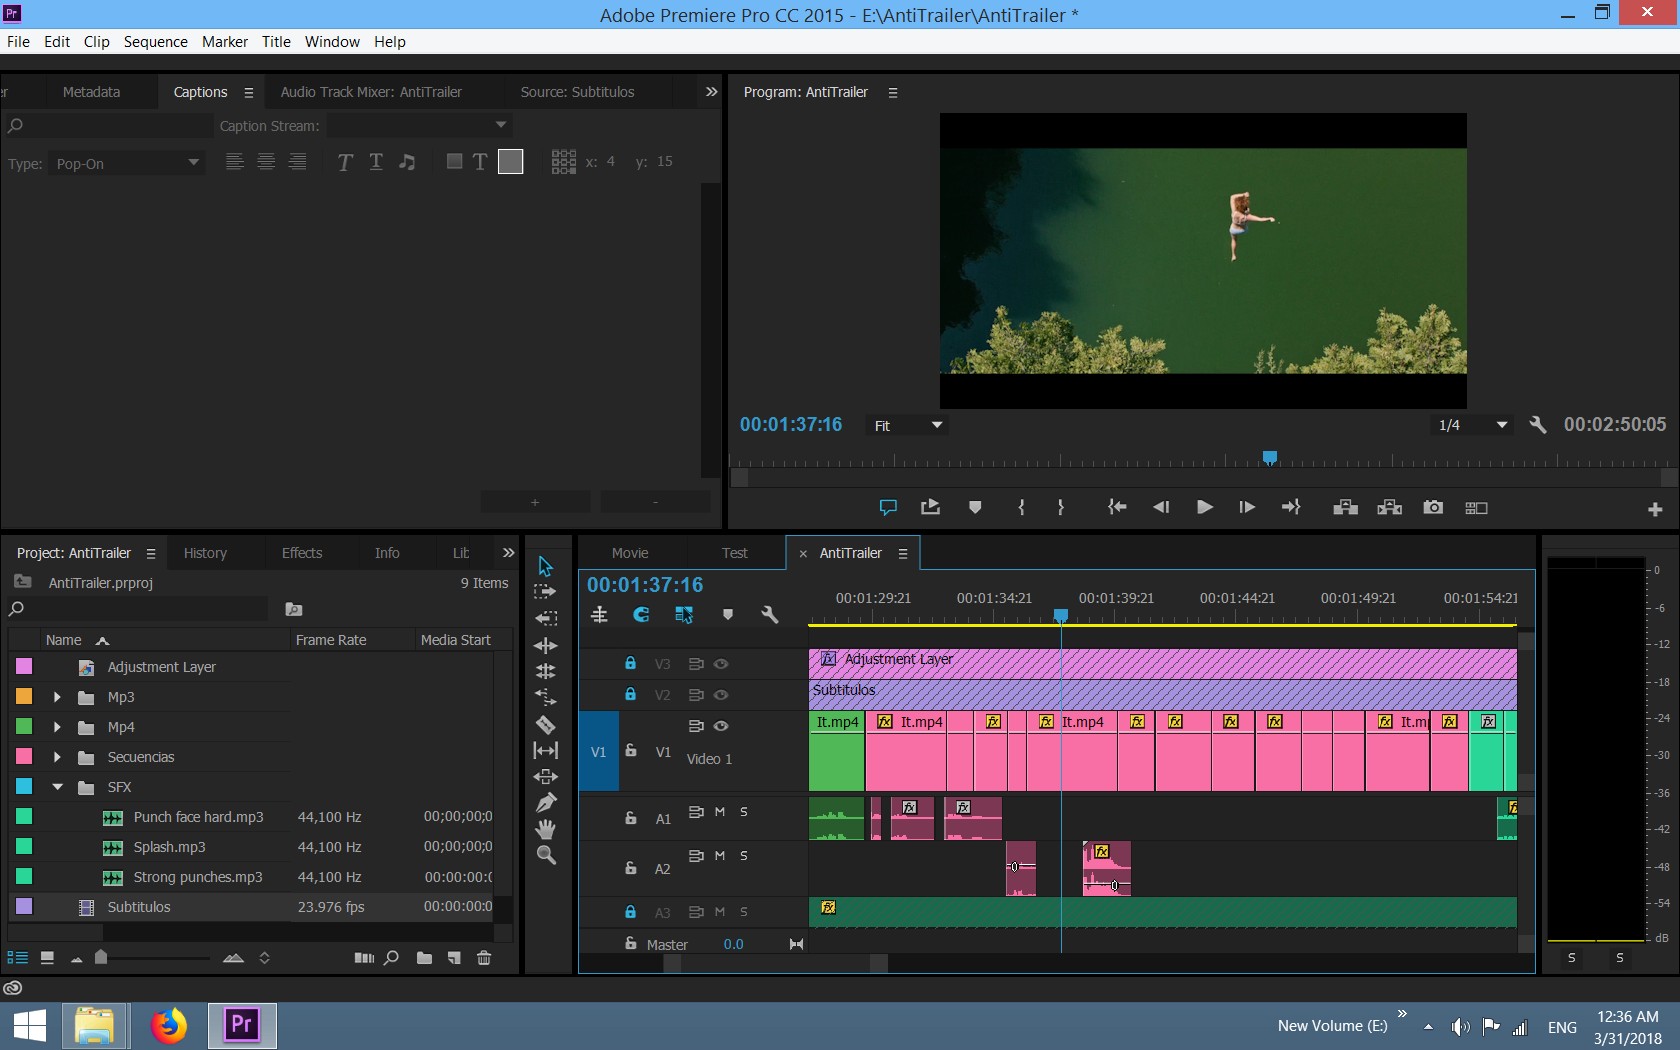
Task: Toggle sync lock on V1 track
Action: [x=696, y=726]
